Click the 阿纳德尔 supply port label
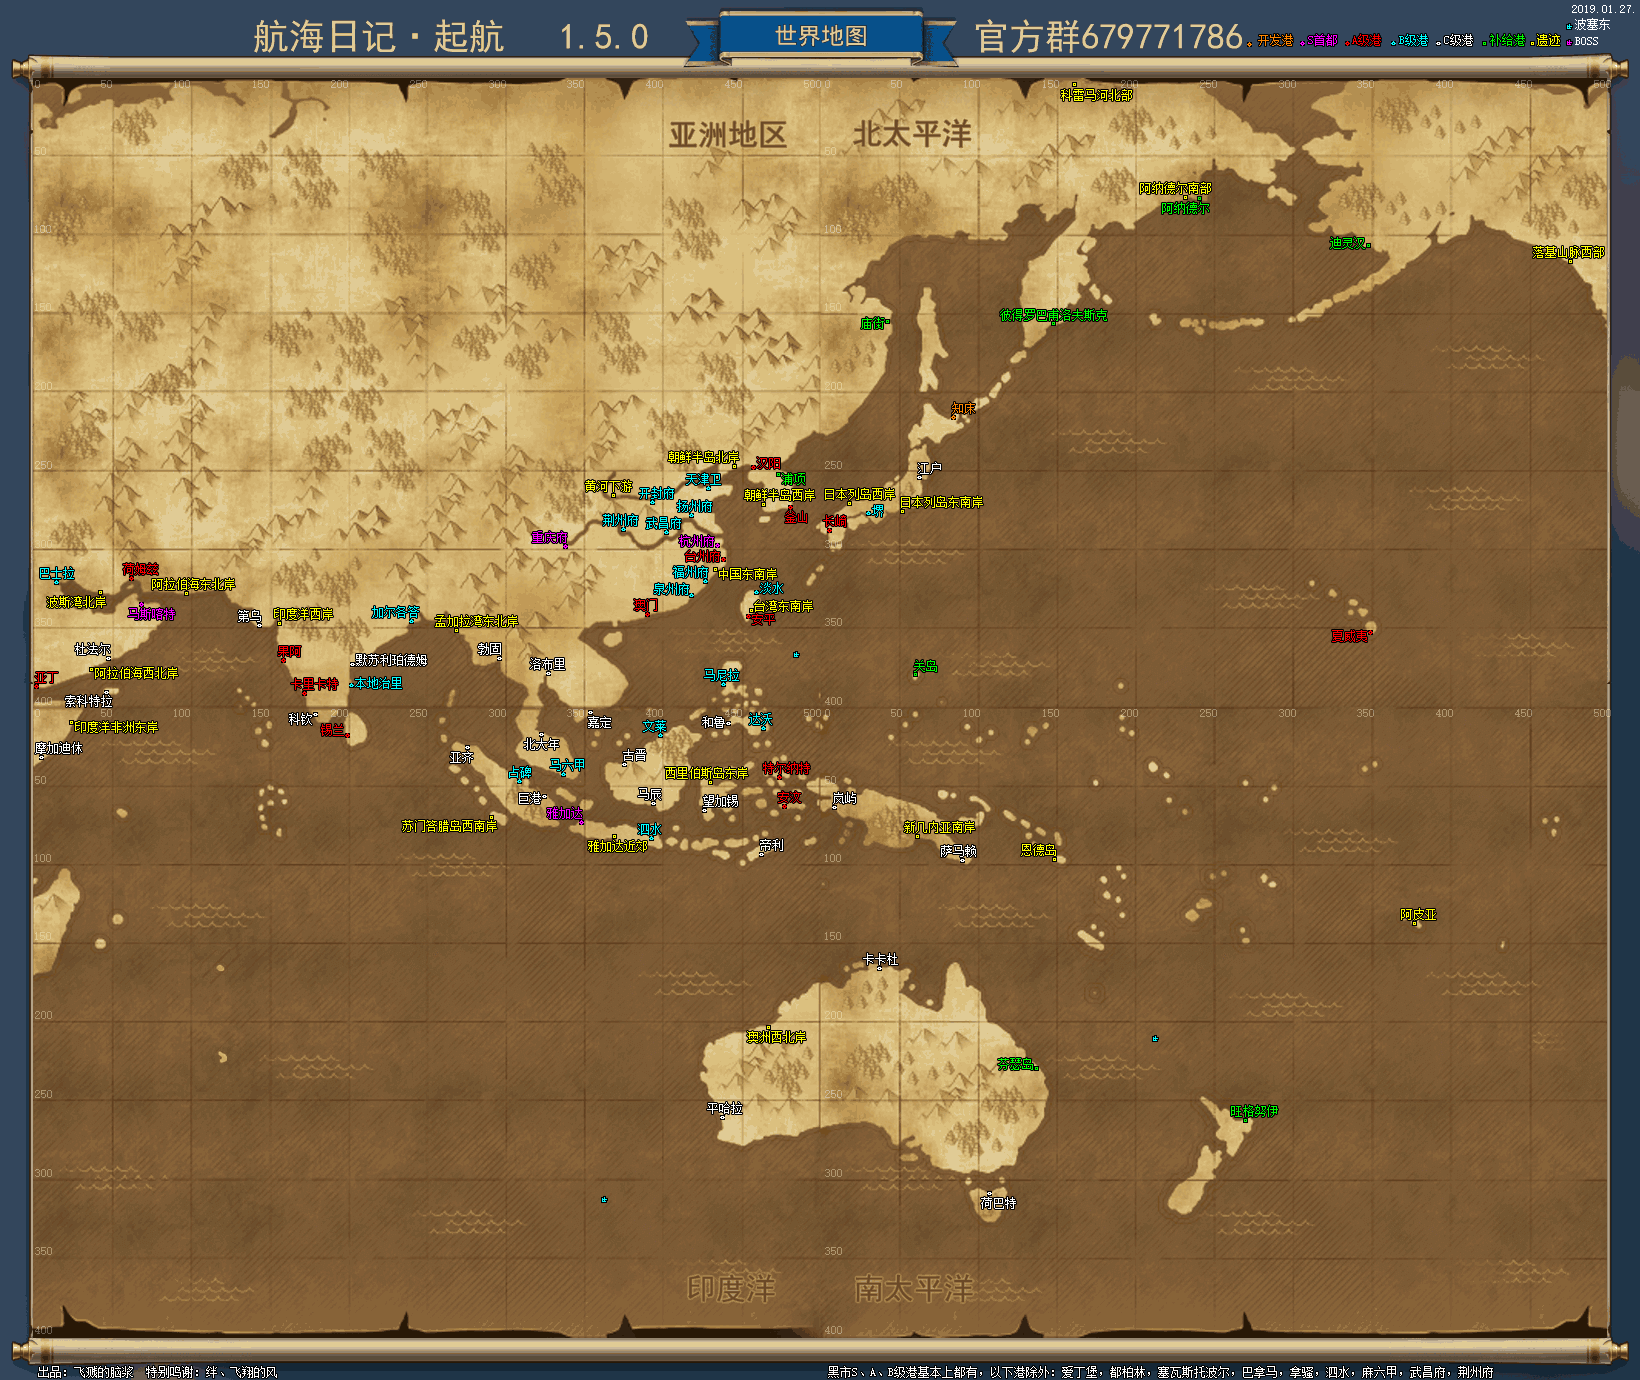 coord(1185,209)
